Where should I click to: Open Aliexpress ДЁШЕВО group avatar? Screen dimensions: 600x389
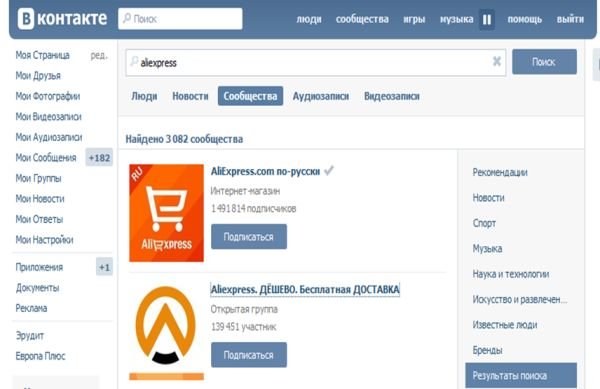click(x=166, y=332)
